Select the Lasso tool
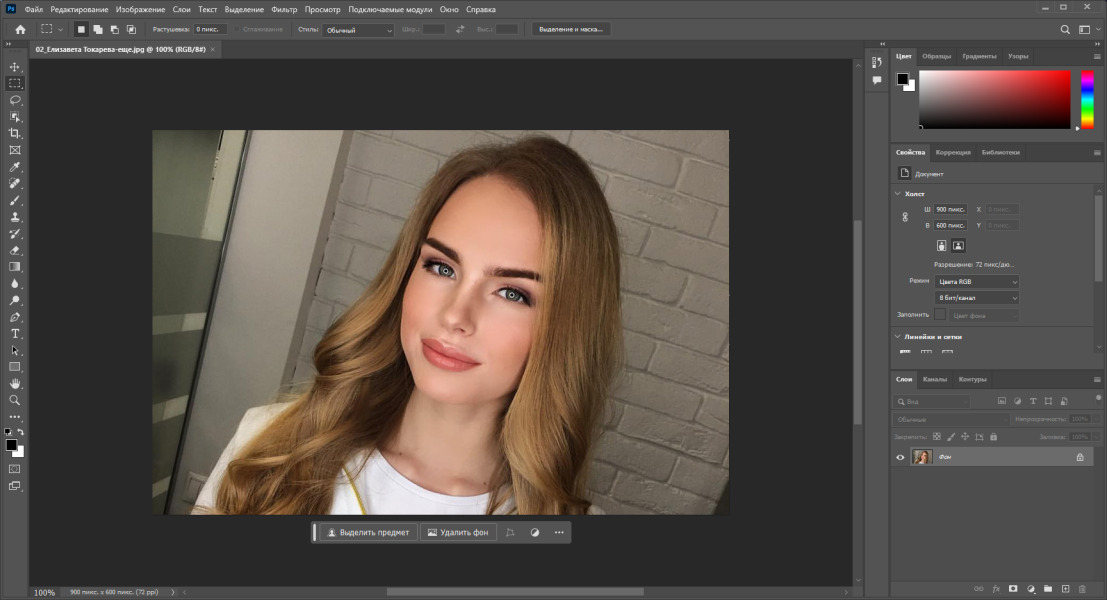This screenshot has height=600, width=1107. 15,100
